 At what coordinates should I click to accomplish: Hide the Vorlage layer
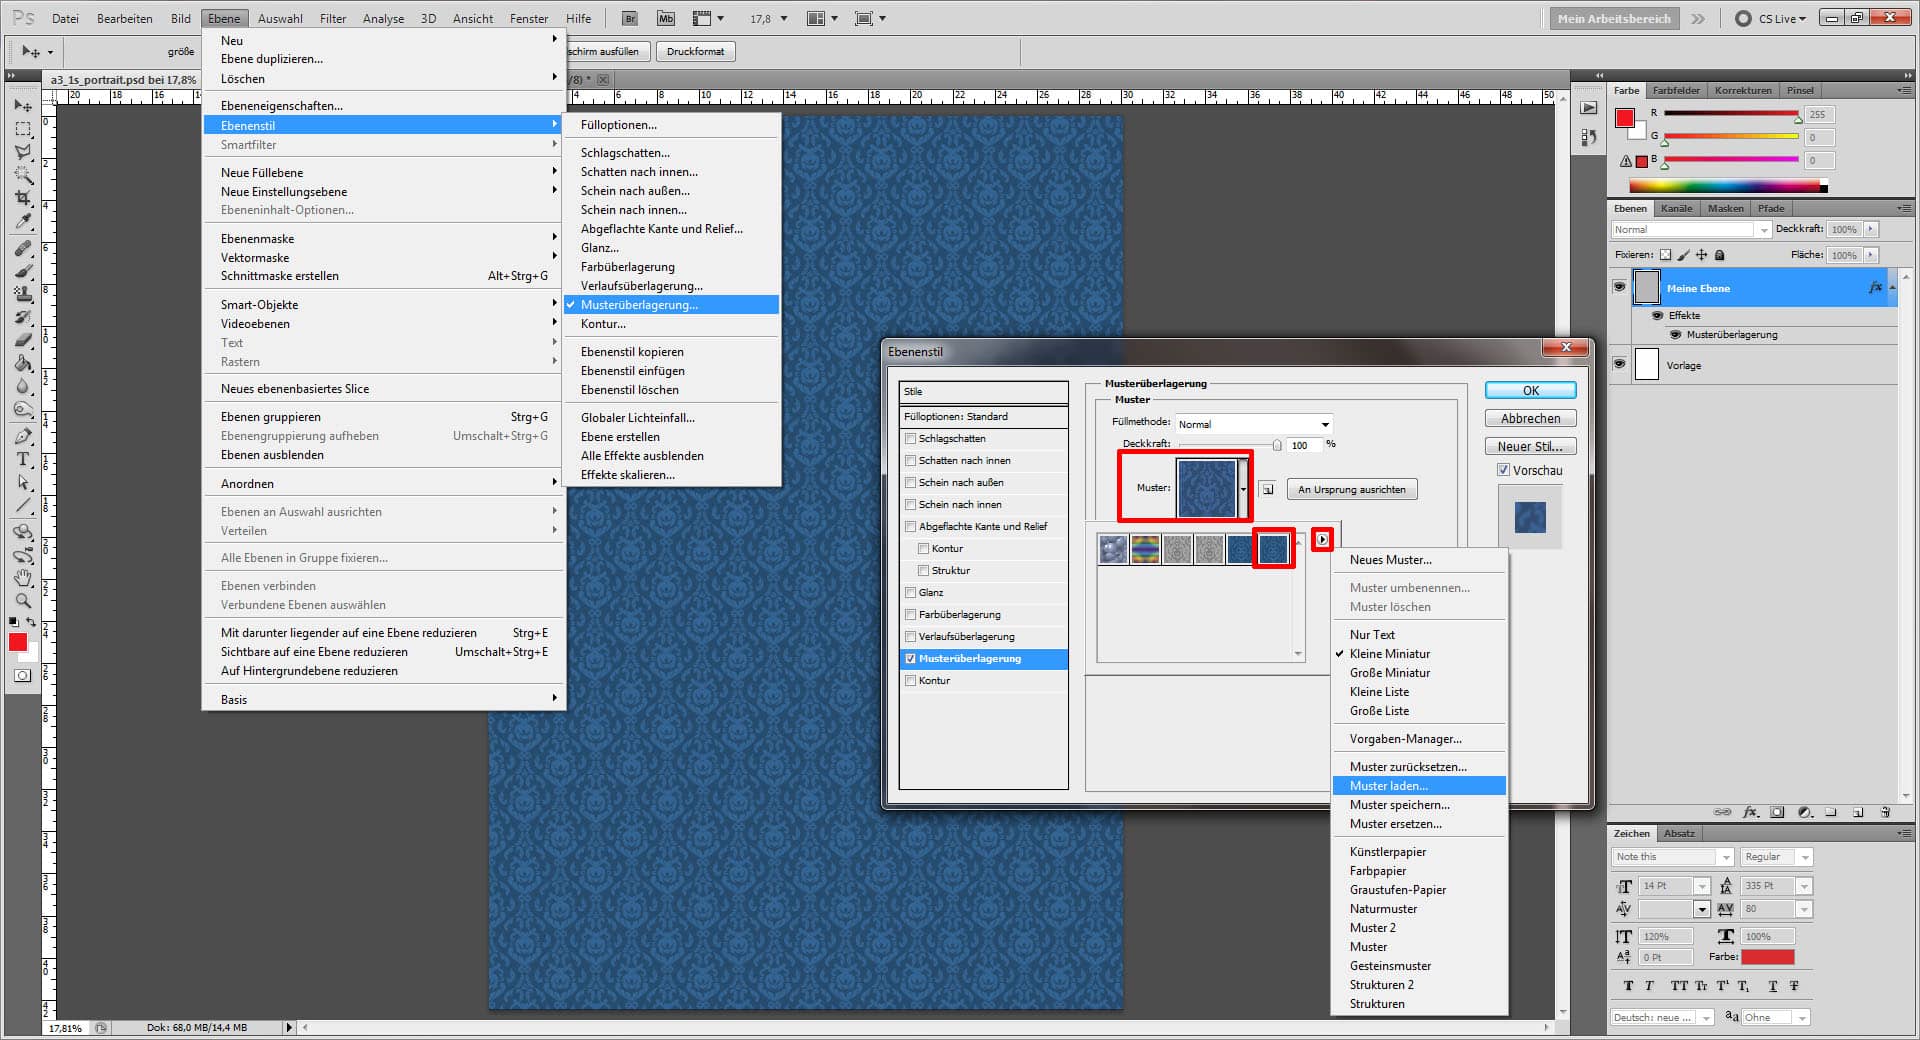(x=1619, y=365)
